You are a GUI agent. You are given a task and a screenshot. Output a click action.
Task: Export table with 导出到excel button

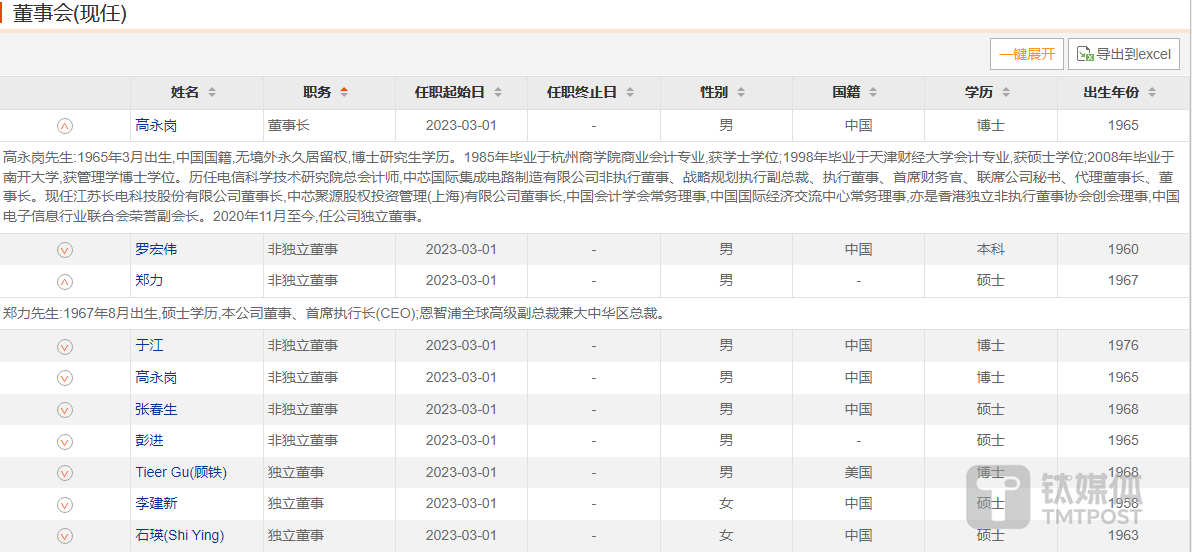click(1123, 54)
